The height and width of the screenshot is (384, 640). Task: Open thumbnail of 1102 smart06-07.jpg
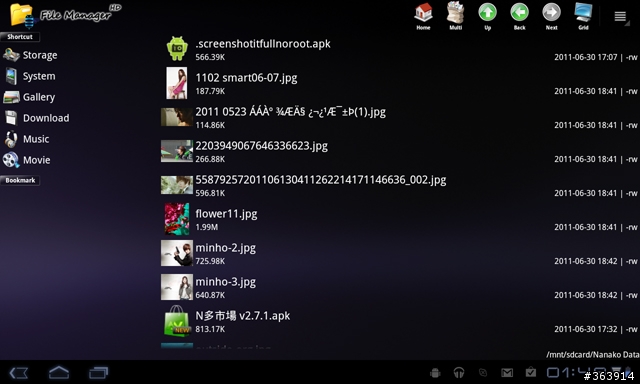[177, 83]
